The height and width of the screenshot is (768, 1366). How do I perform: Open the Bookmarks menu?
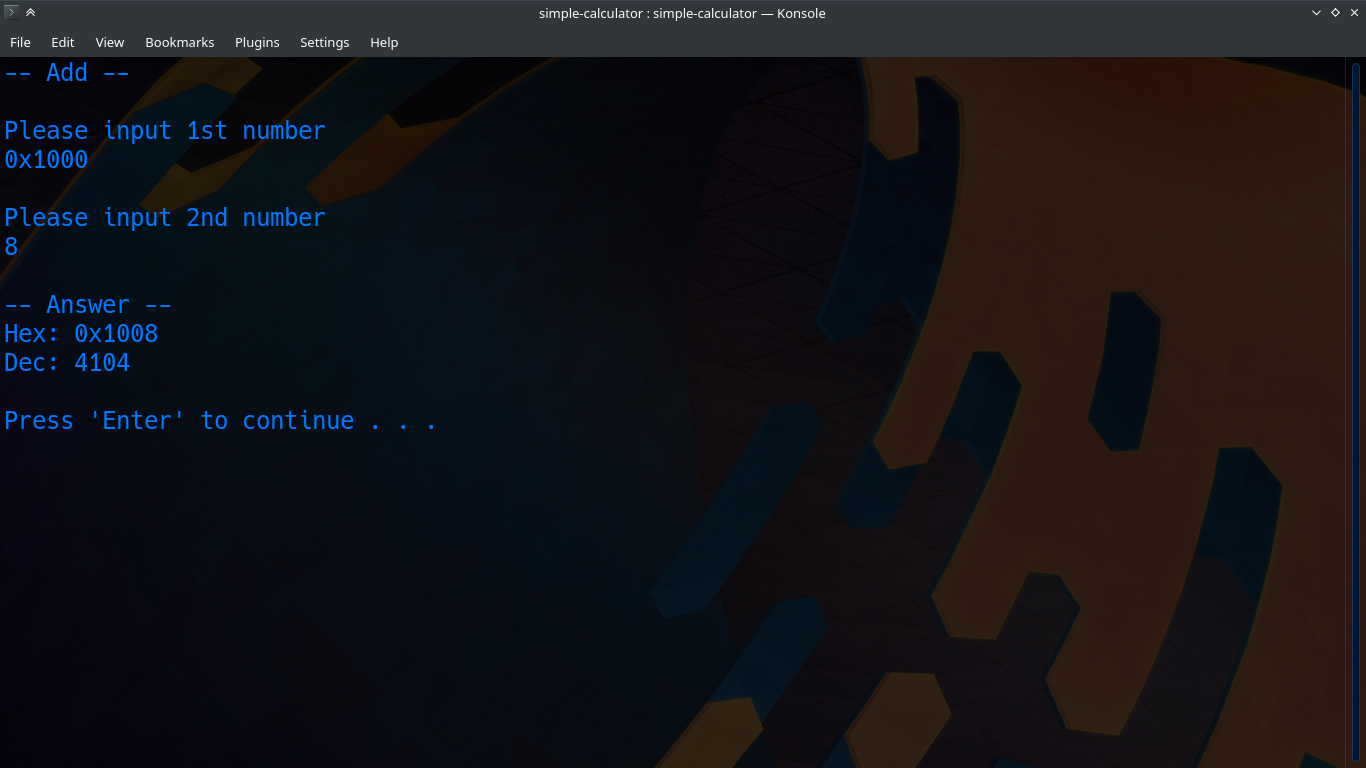click(x=180, y=42)
